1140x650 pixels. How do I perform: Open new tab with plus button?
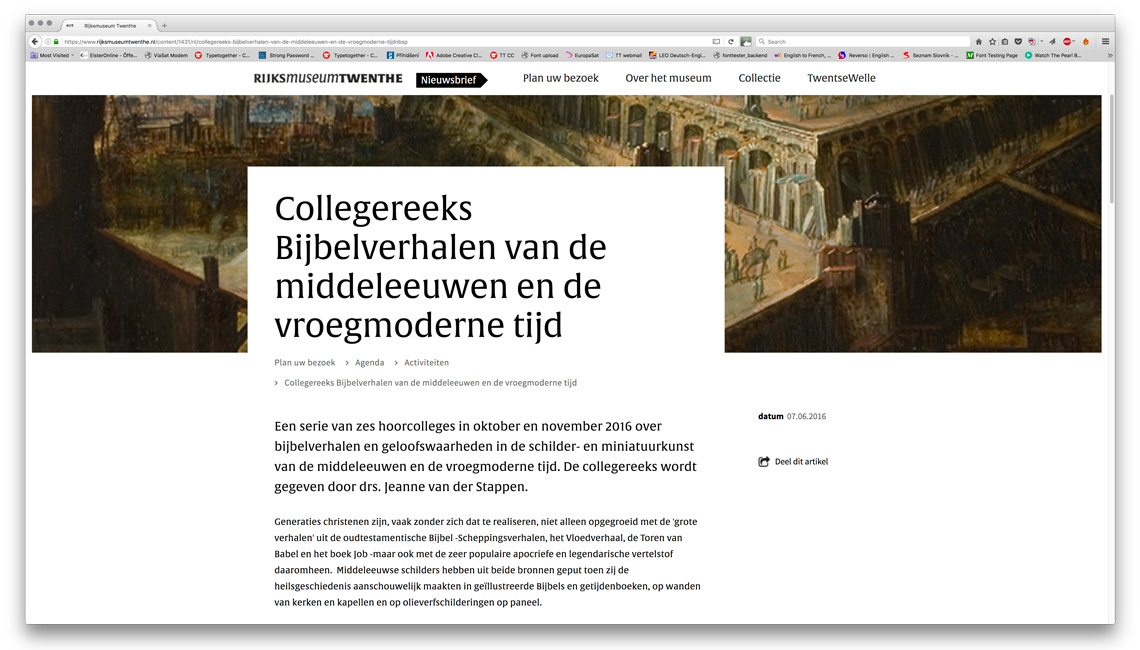(164, 25)
